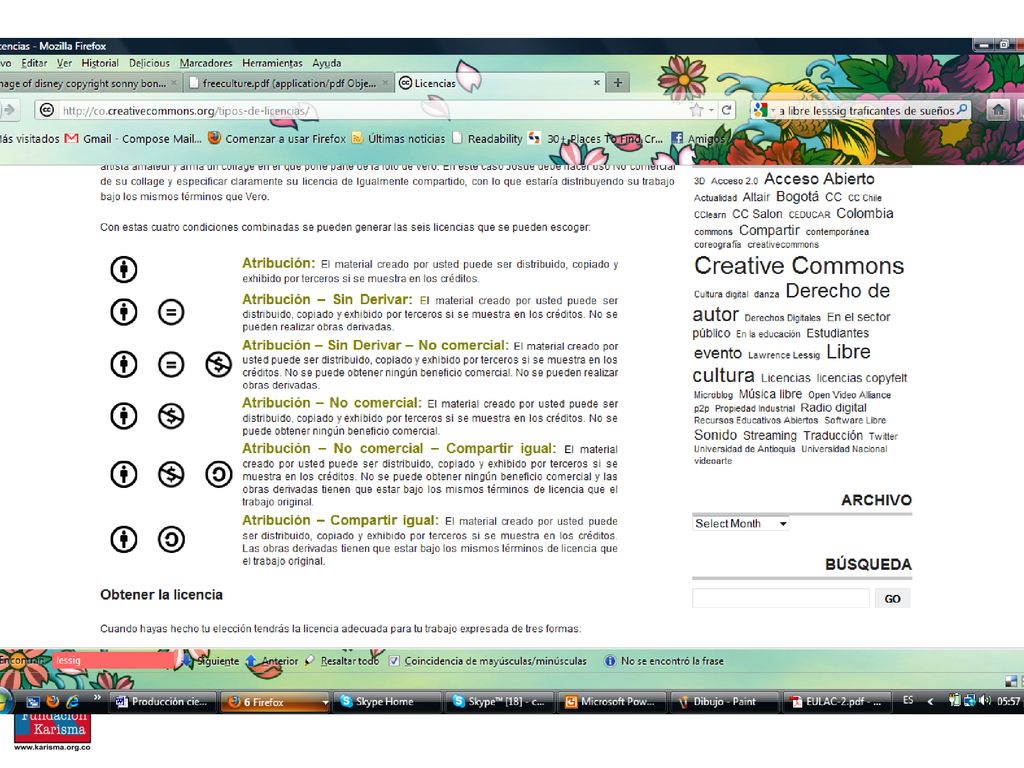
Task: Go to home page via house icon
Action: (x=999, y=110)
